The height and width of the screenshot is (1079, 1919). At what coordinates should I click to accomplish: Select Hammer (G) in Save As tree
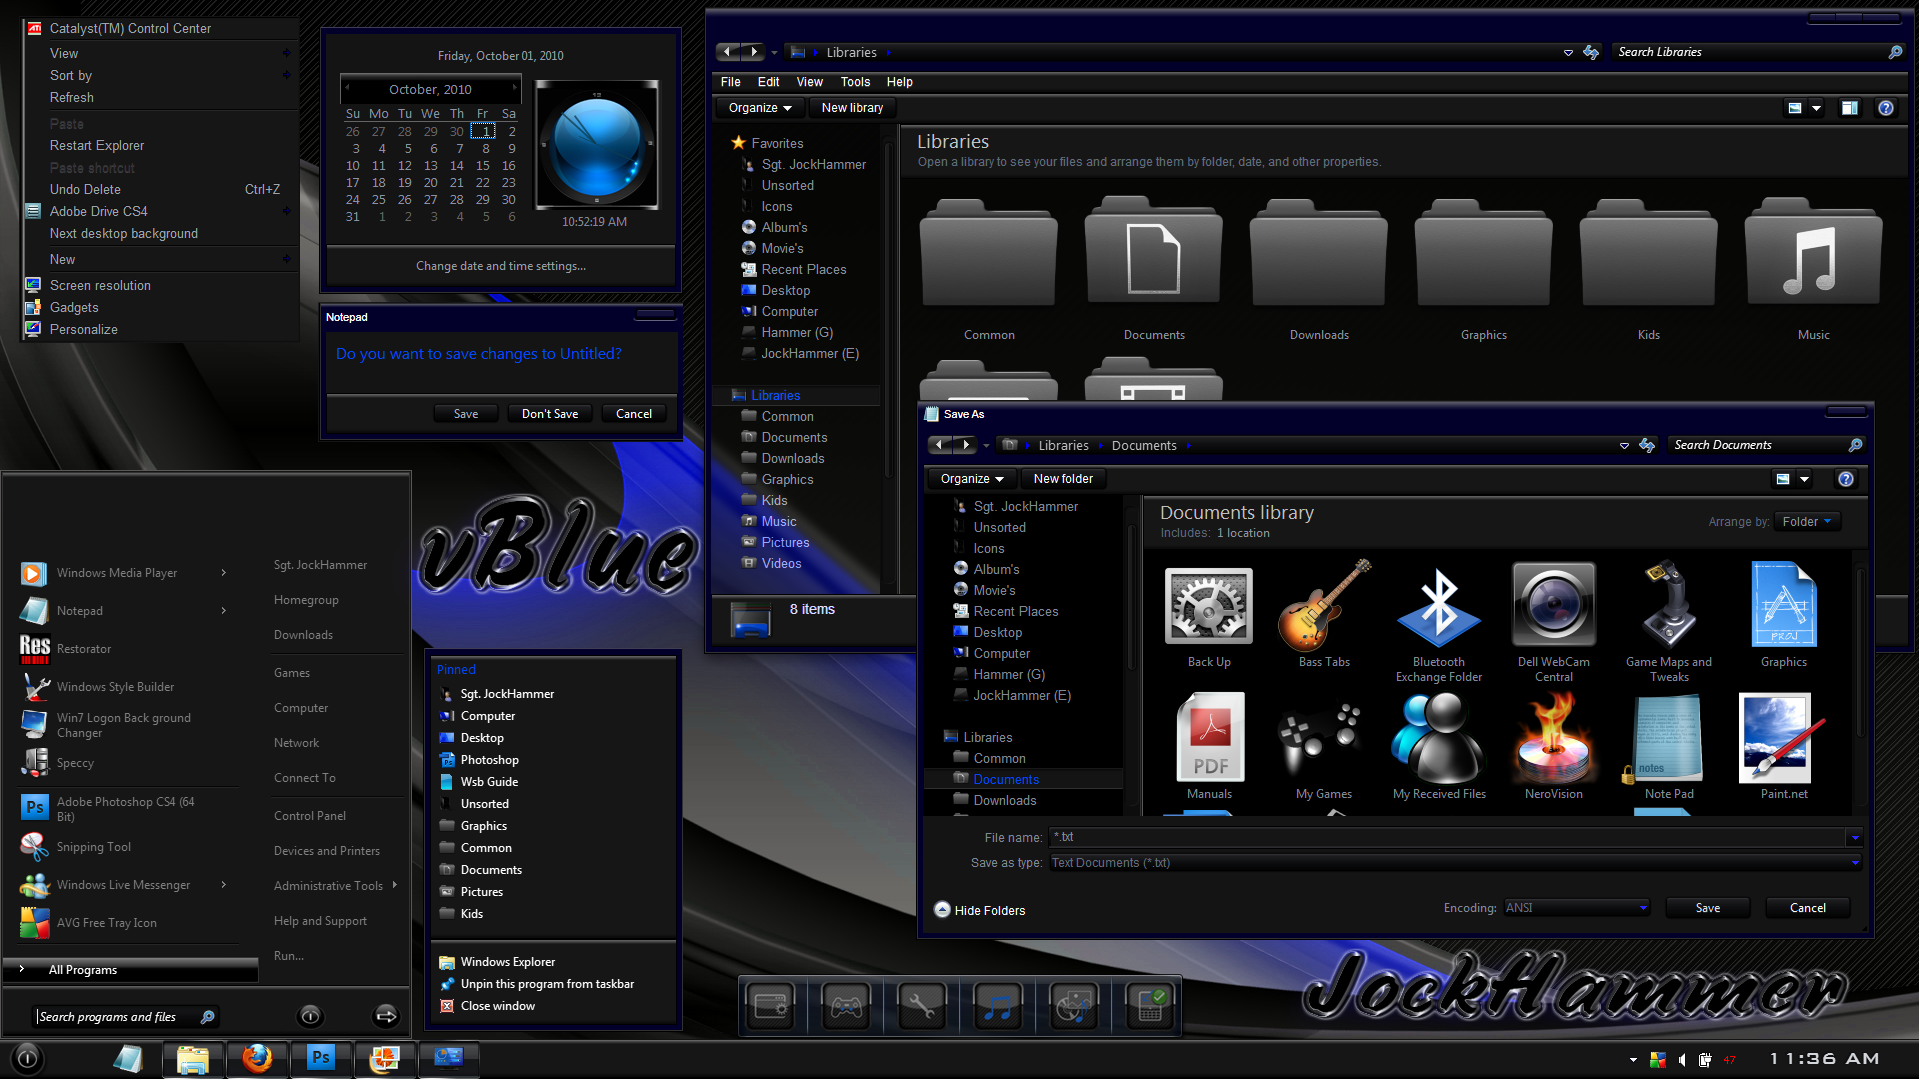(x=1008, y=675)
